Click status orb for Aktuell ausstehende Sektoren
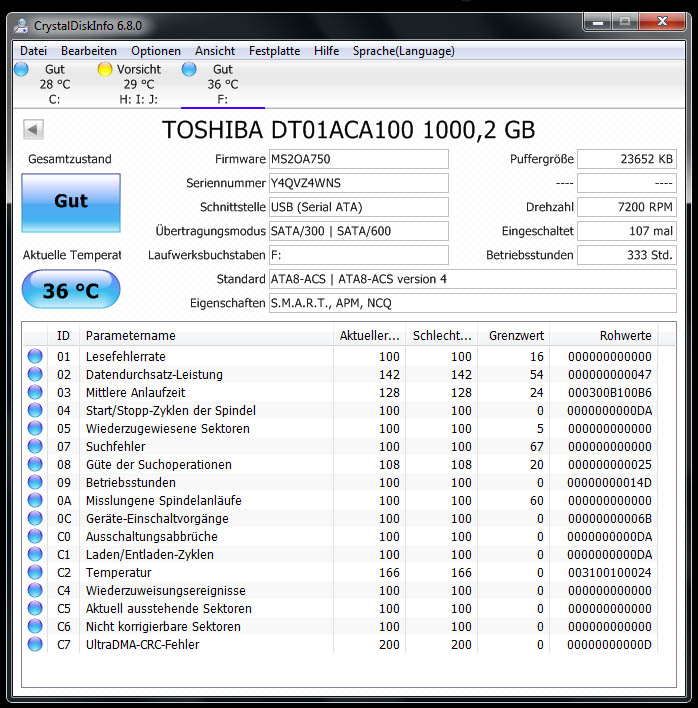The height and width of the screenshot is (708, 698). 35,608
